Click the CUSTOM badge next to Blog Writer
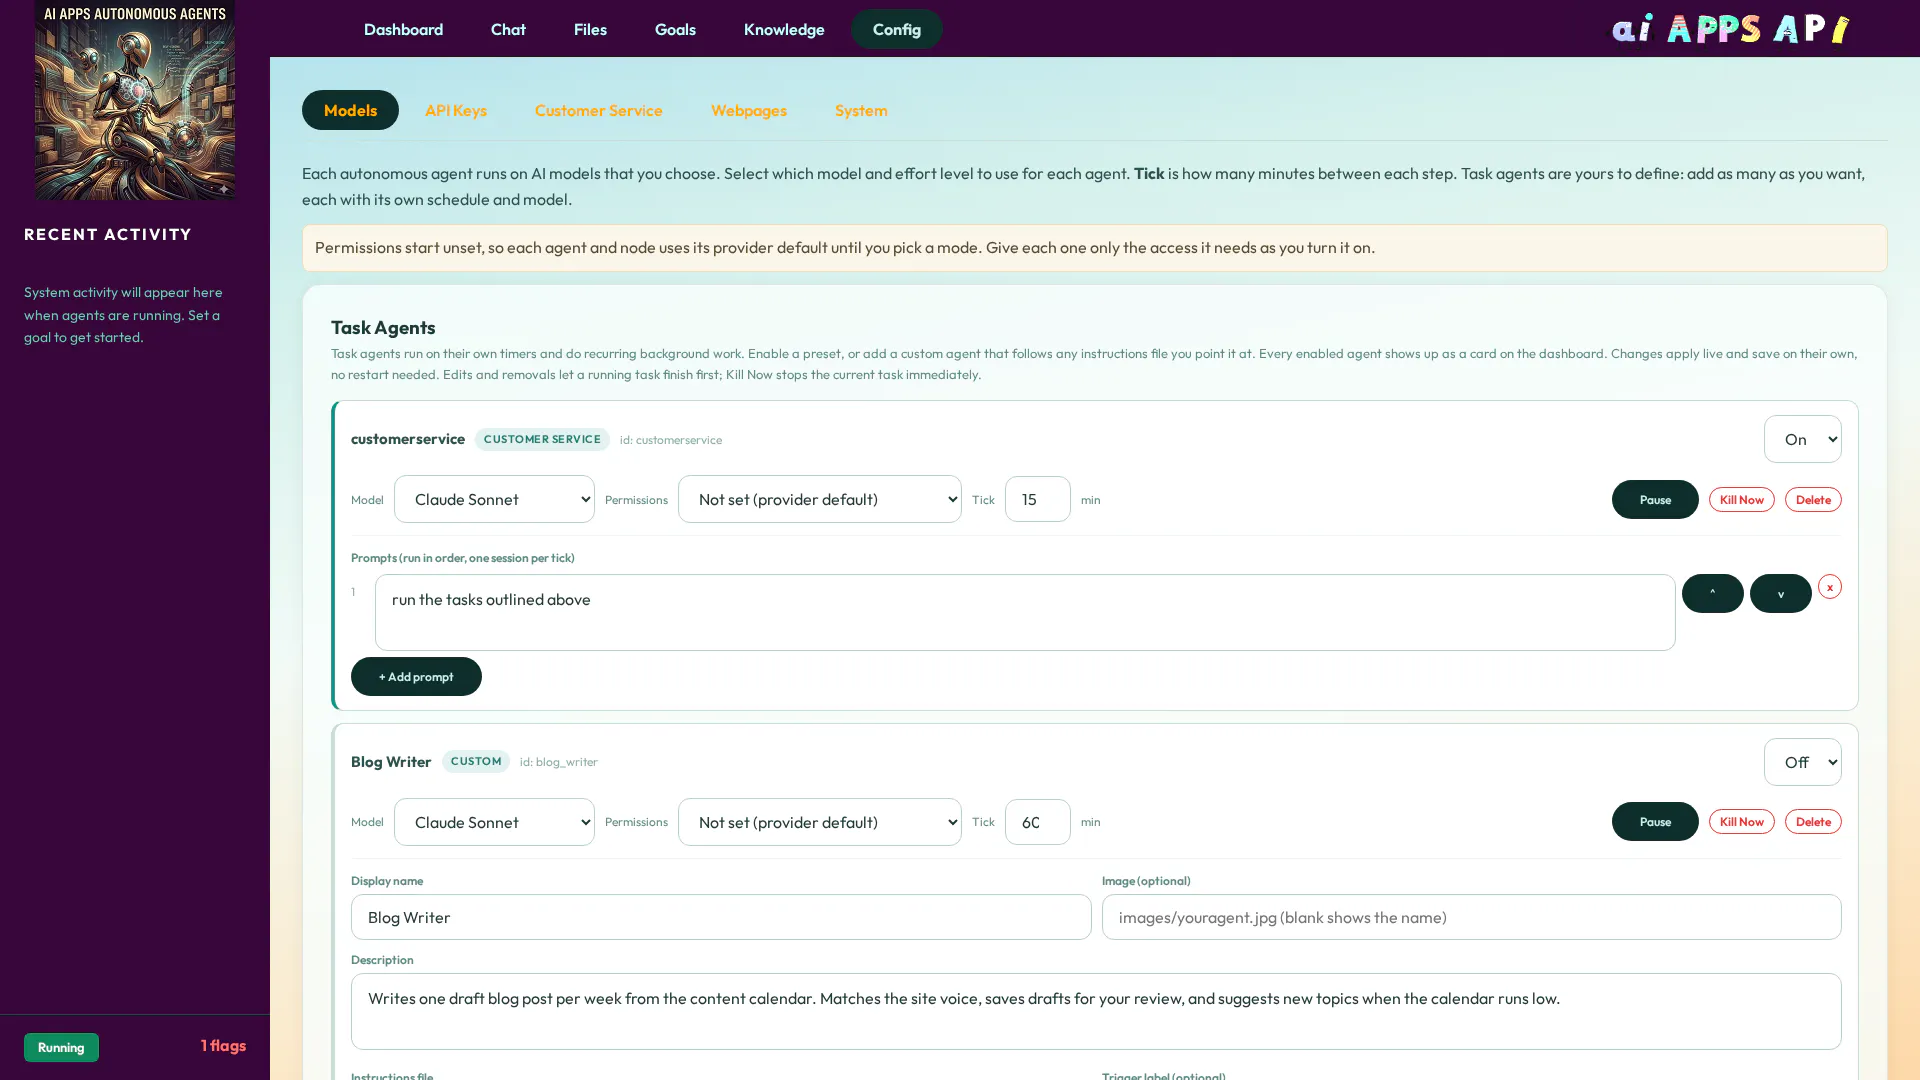 pos(476,761)
